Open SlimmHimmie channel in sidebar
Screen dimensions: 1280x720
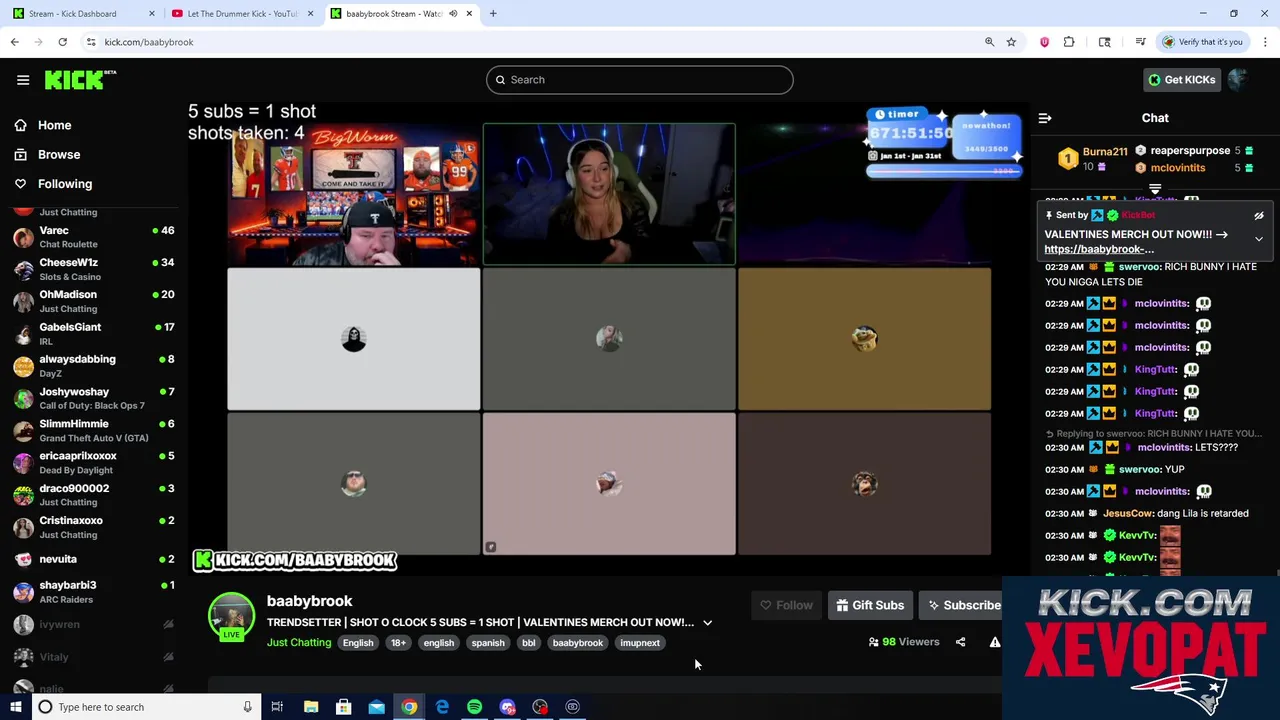[92, 430]
